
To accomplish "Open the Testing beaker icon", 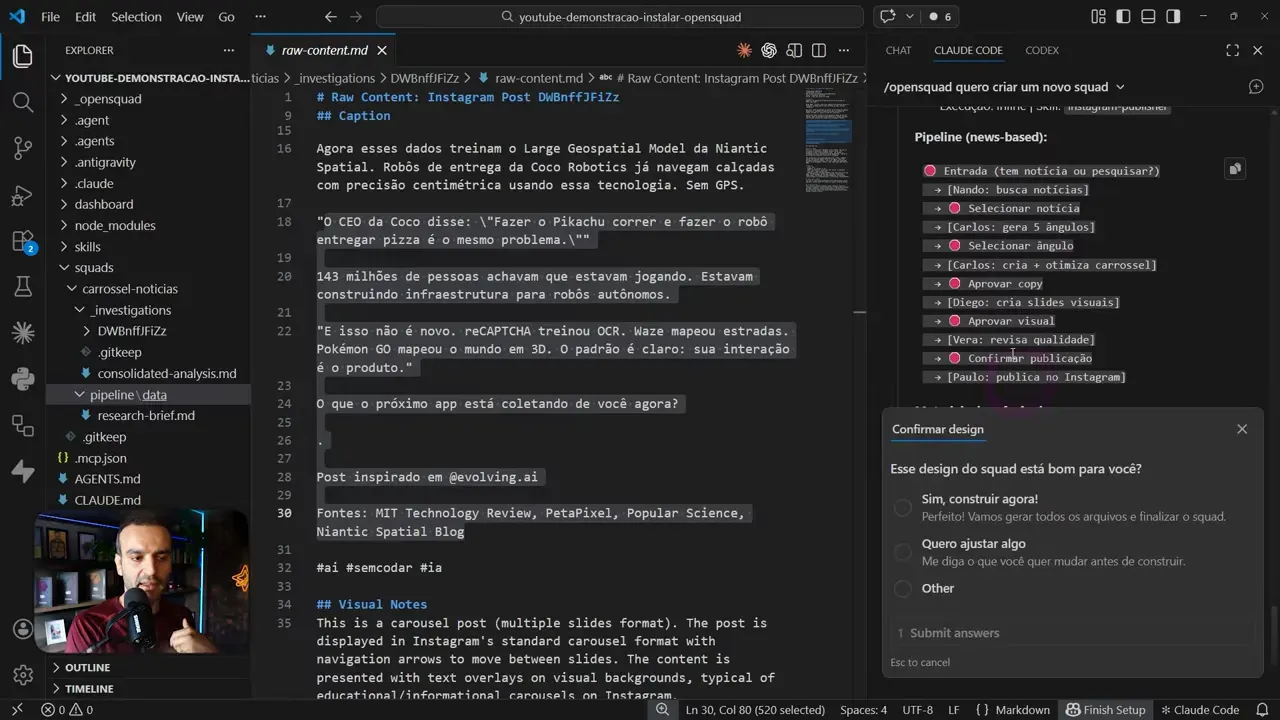I will pyautogui.click(x=22, y=287).
